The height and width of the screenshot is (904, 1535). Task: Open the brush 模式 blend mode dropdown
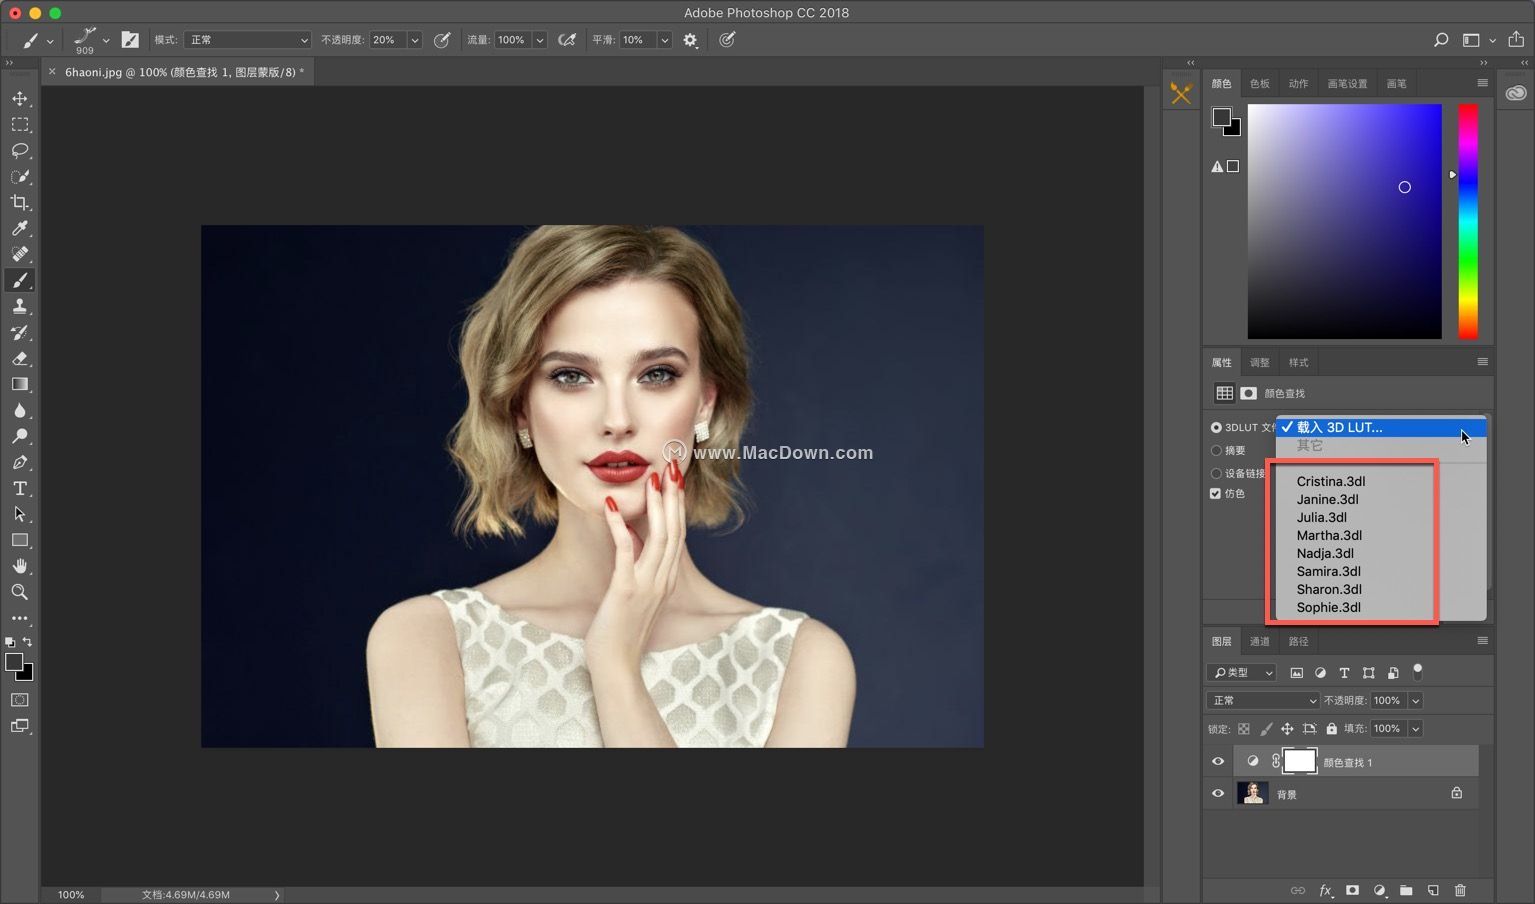[x=247, y=40]
